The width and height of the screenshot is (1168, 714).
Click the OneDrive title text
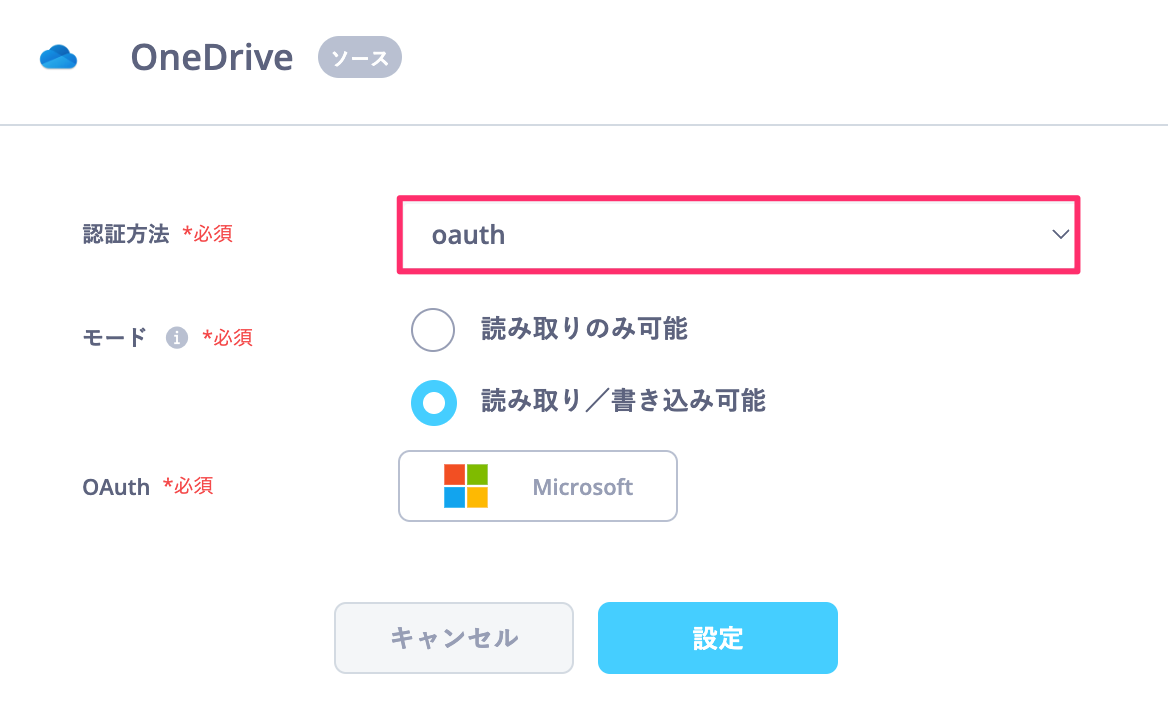211,57
